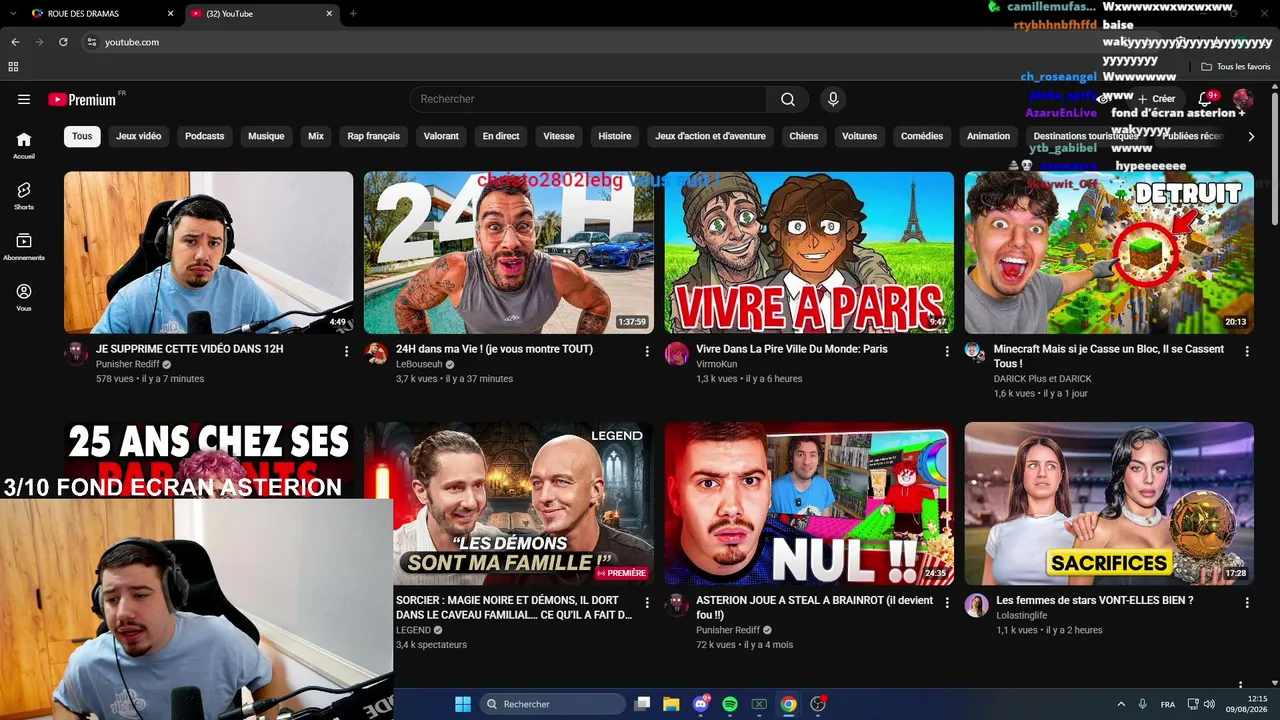1280x720 pixels.
Task: Open the Shorts sidebar icon
Action: (x=24, y=196)
